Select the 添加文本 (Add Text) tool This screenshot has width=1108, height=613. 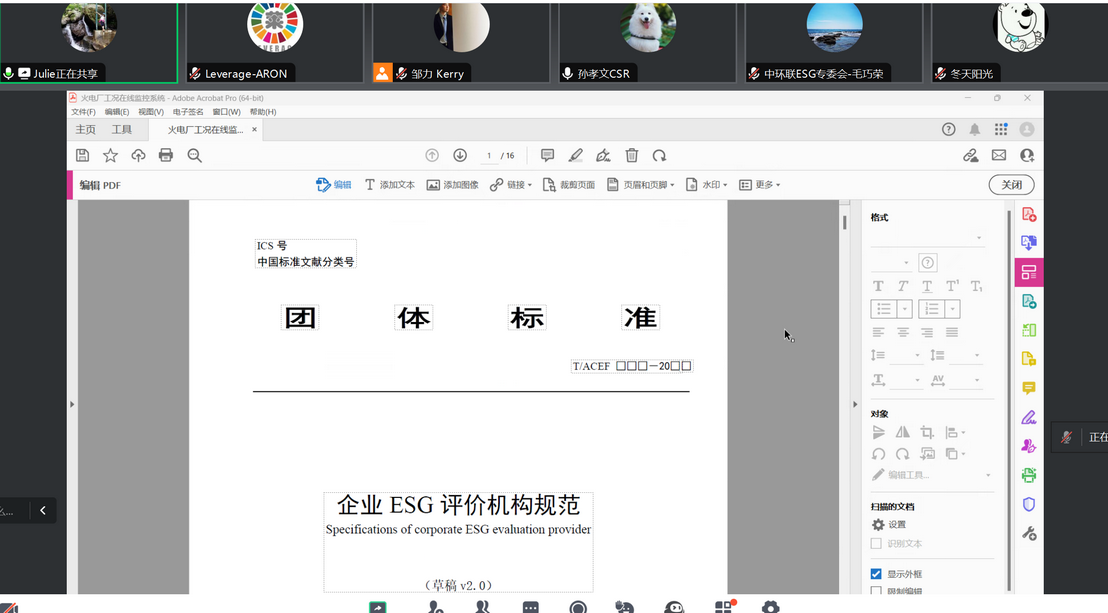[390, 184]
